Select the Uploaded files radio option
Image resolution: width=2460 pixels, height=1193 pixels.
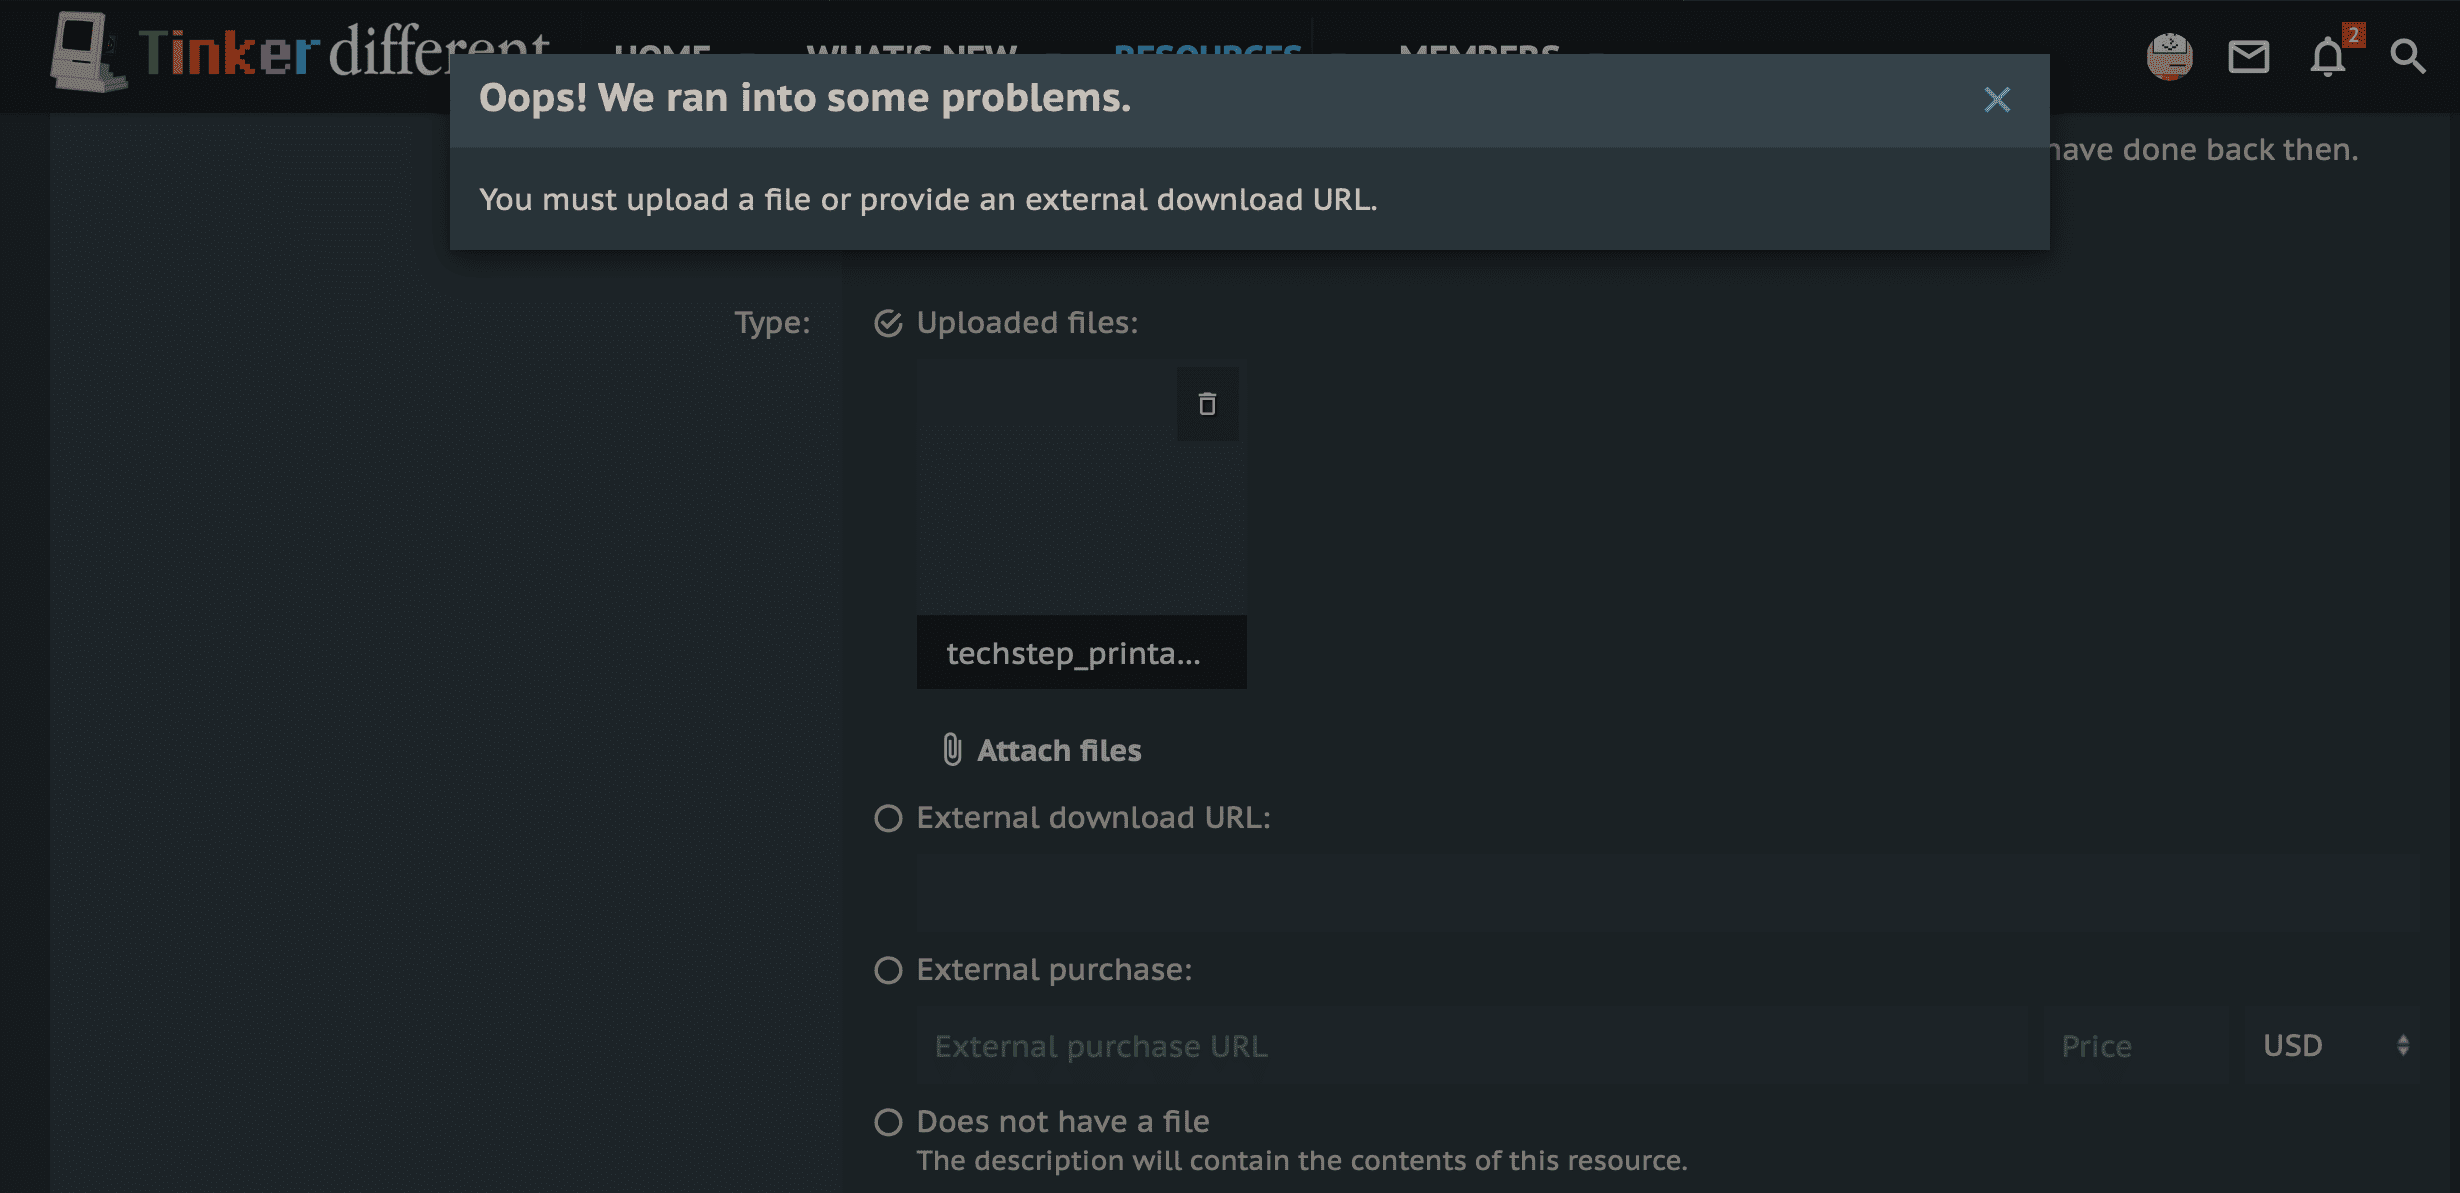coord(888,323)
